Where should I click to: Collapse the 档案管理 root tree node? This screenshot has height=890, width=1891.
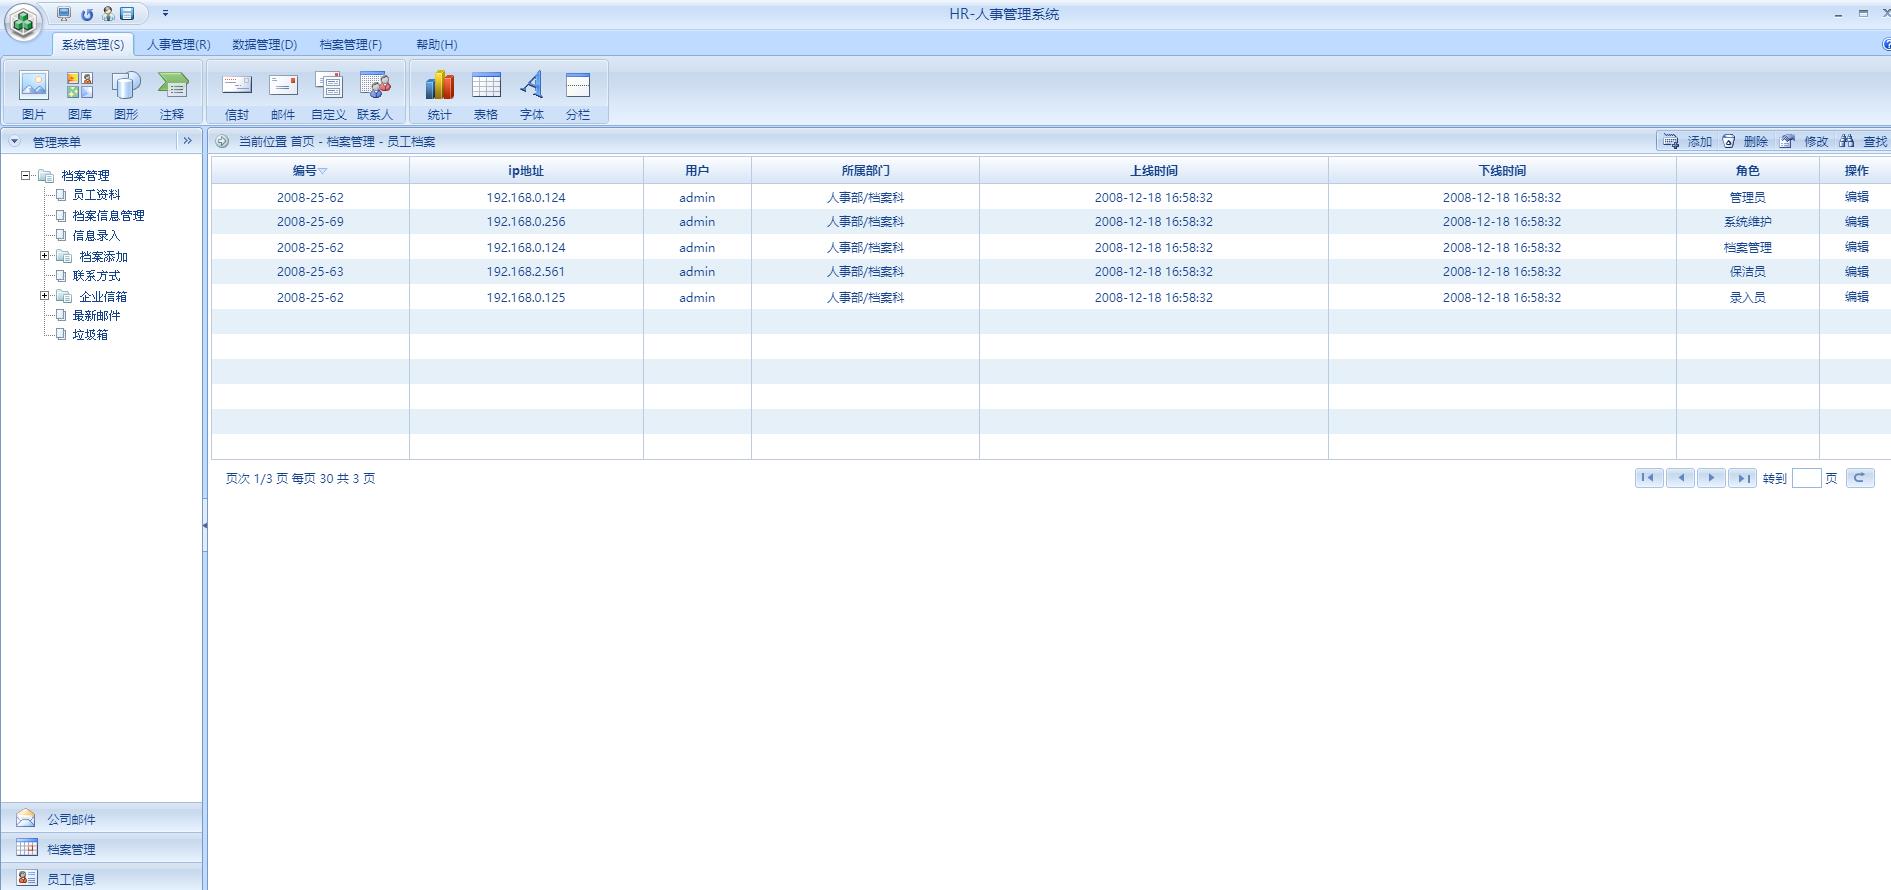click(26, 175)
